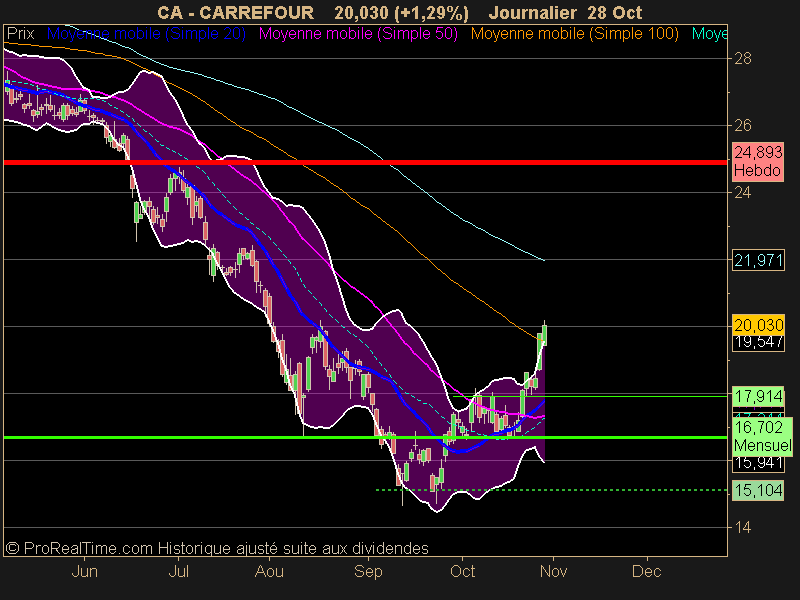Click the 26 price axis label
Image resolution: width=800 pixels, height=600 pixels.
743,125
